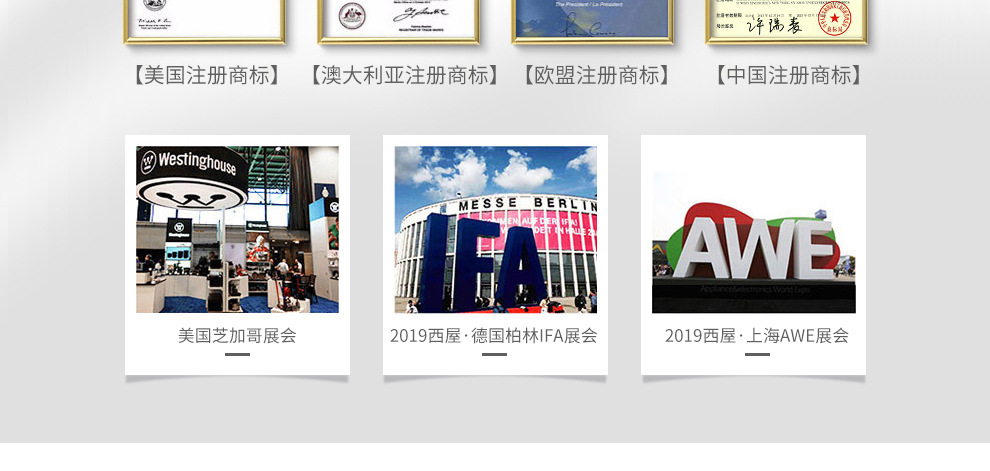Open the AWE expo sign photo
Viewport: 990px width, 471px height.
754,241
